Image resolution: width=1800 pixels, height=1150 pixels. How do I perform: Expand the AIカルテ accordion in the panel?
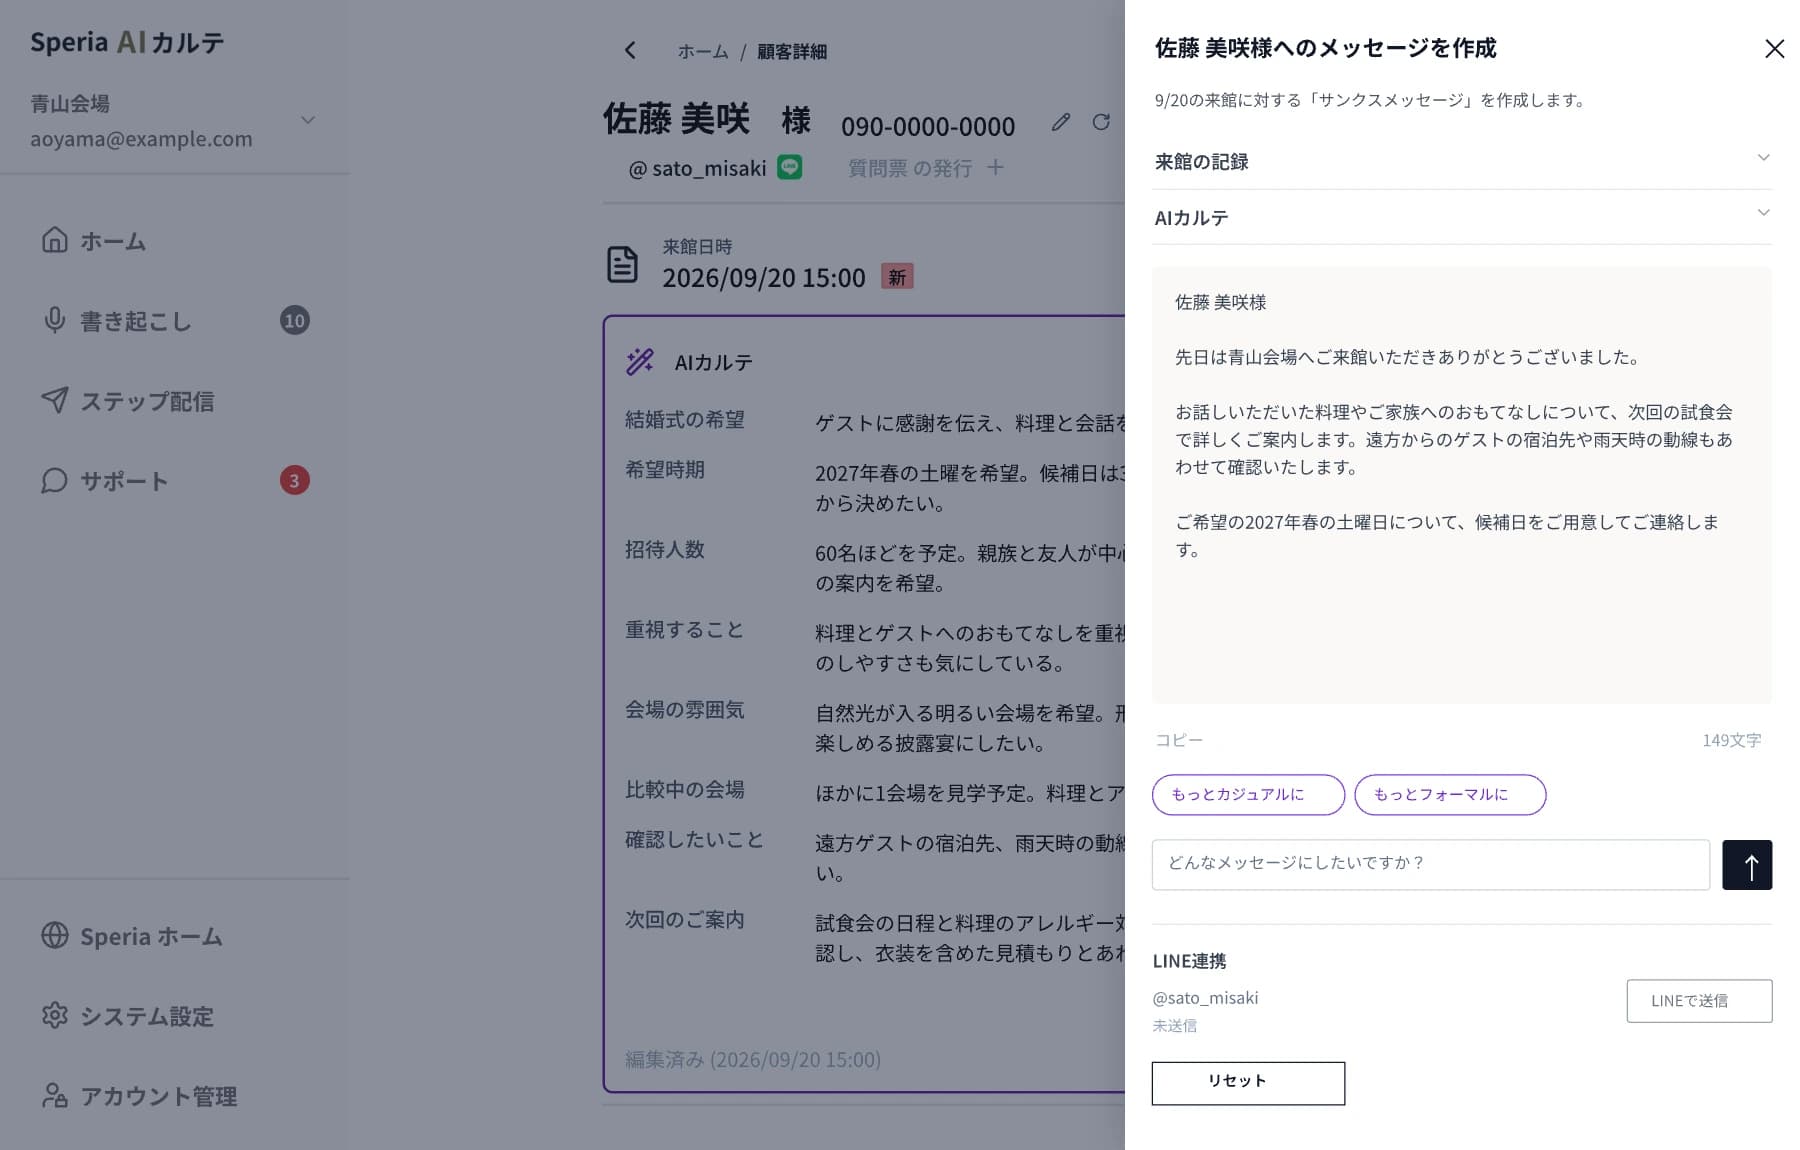(x=1462, y=217)
